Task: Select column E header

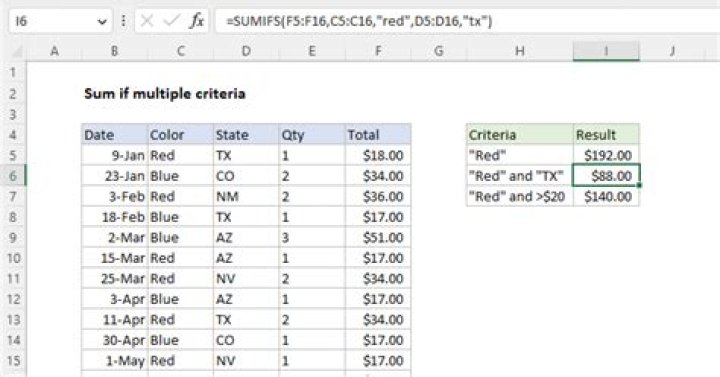Action: point(312,51)
